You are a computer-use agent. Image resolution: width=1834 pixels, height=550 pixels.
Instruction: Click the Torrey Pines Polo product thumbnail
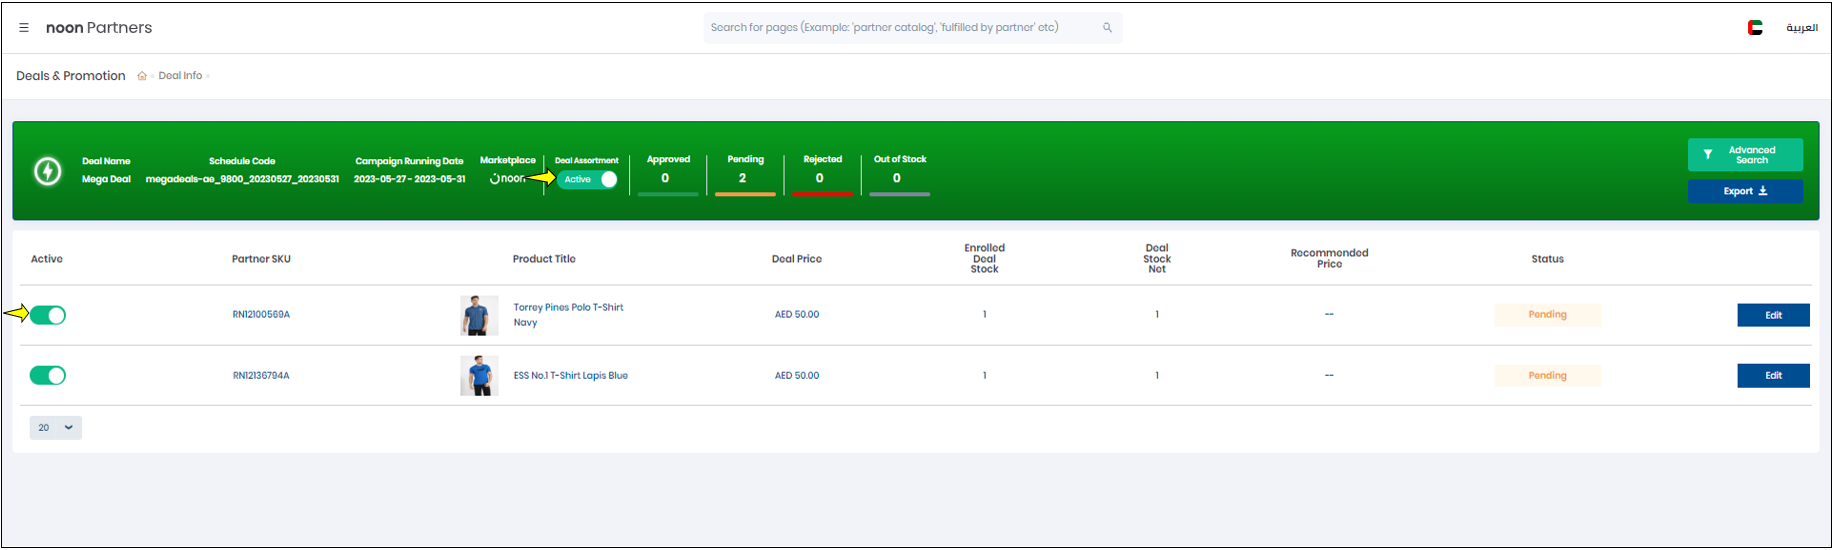[x=479, y=315]
